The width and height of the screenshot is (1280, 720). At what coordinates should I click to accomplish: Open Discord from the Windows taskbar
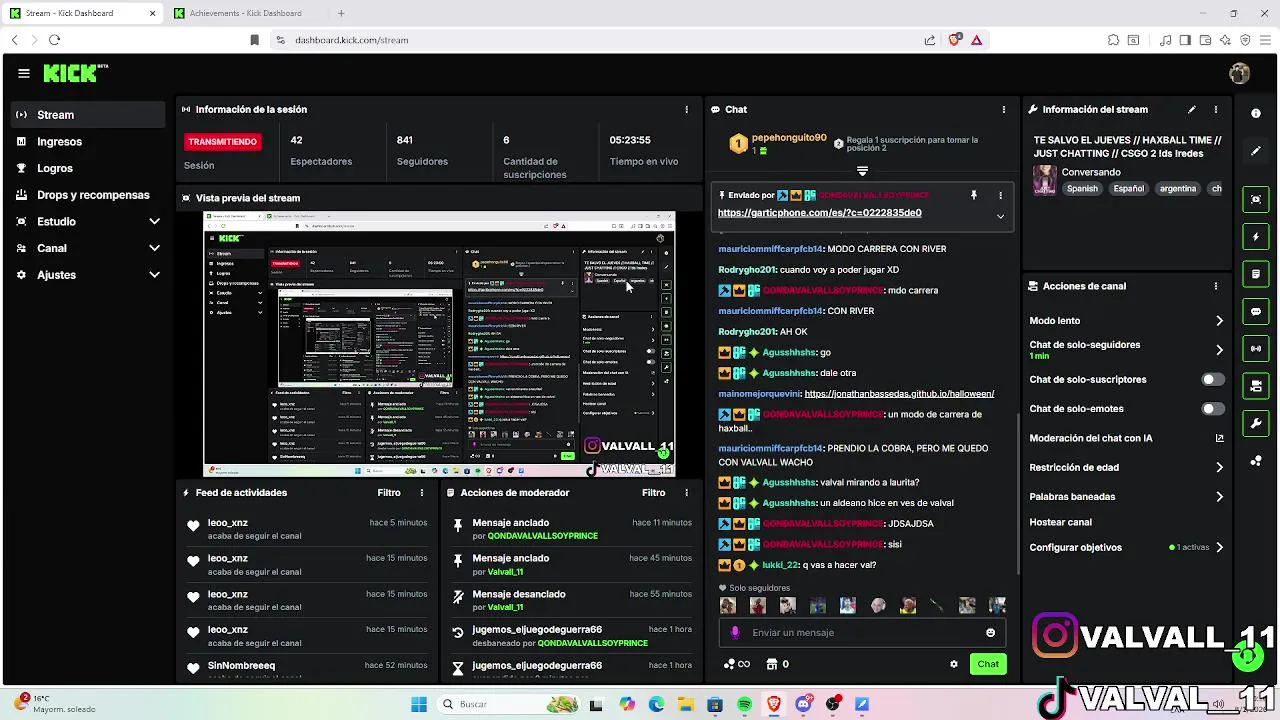coord(803,704)
